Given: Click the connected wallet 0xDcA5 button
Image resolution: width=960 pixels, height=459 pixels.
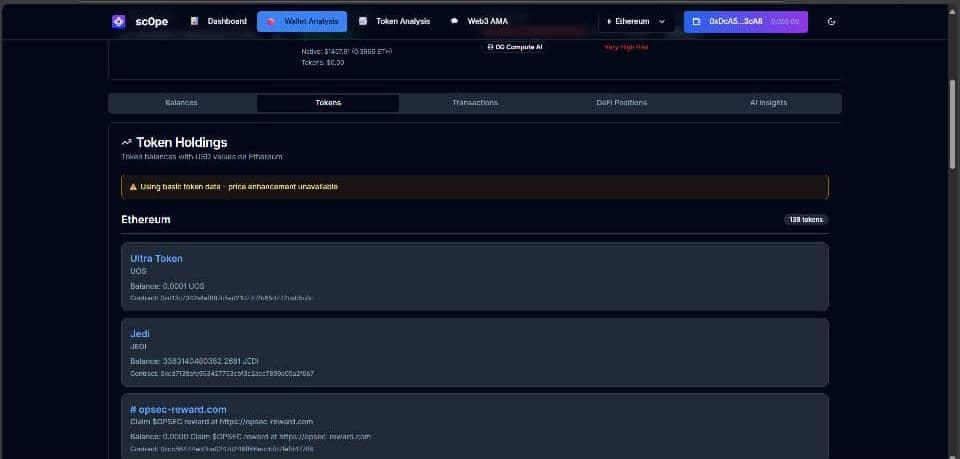Looking at the screenshot, I should pyautogui.click(x=746, y=21).
